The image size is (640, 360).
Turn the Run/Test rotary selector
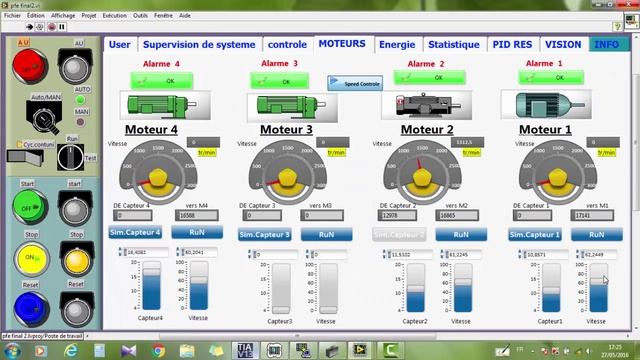[70, 157]
